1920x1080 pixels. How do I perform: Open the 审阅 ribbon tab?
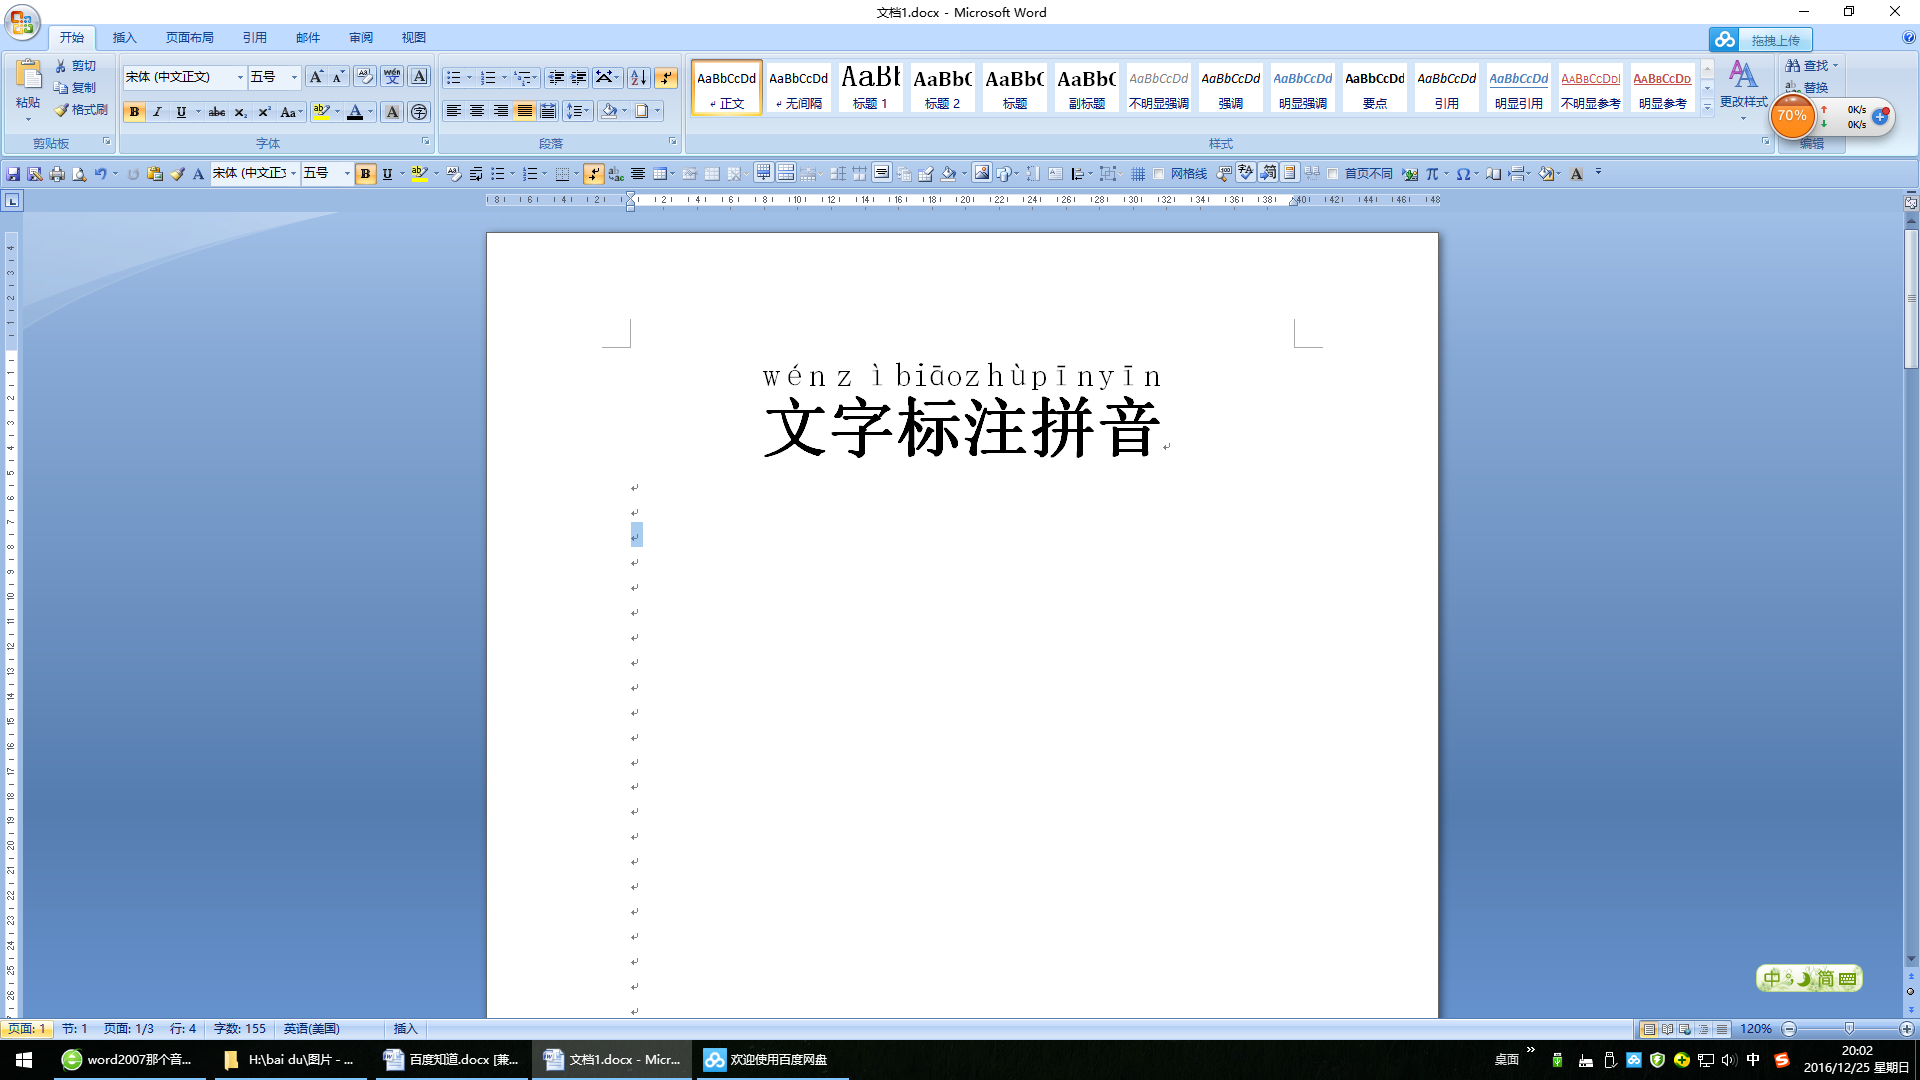click(360, 37)
